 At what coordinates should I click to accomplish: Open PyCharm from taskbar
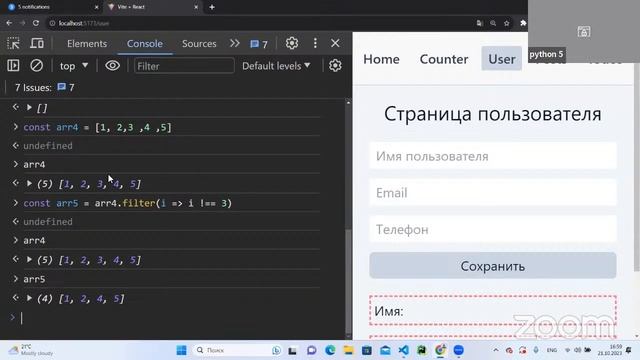click(422, 350)
